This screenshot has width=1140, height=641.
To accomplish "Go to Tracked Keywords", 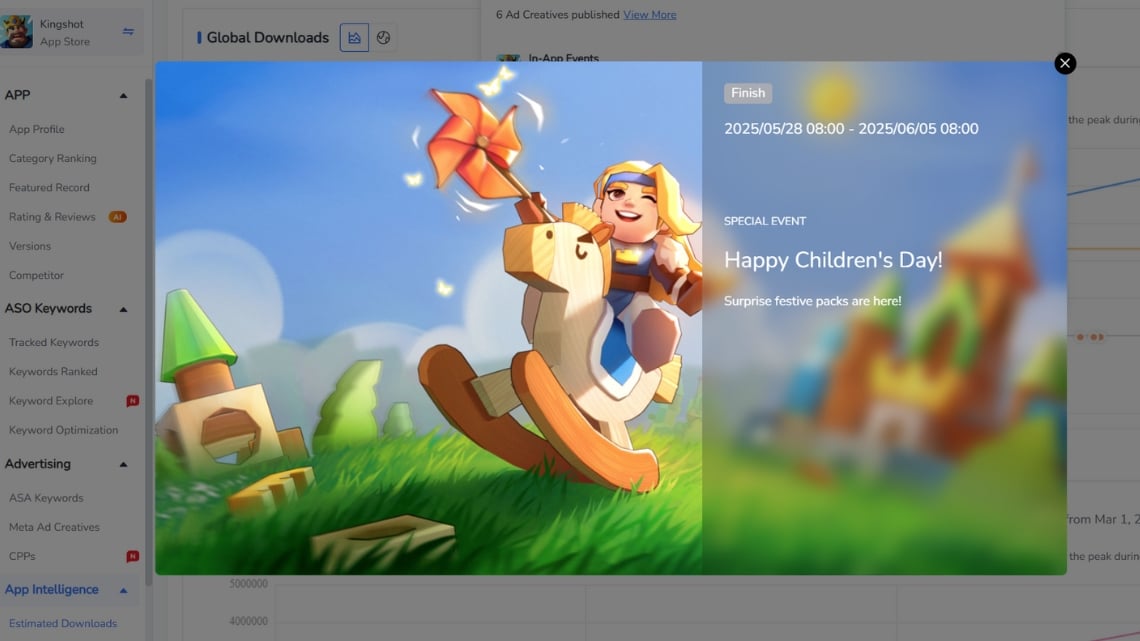I will pos(54,342).
